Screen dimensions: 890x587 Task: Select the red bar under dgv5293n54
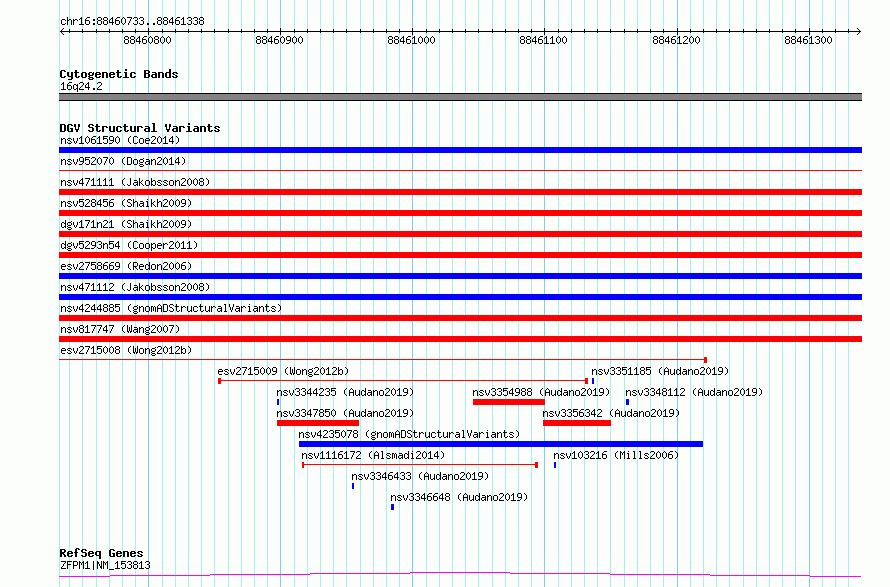tap(460, 255)
